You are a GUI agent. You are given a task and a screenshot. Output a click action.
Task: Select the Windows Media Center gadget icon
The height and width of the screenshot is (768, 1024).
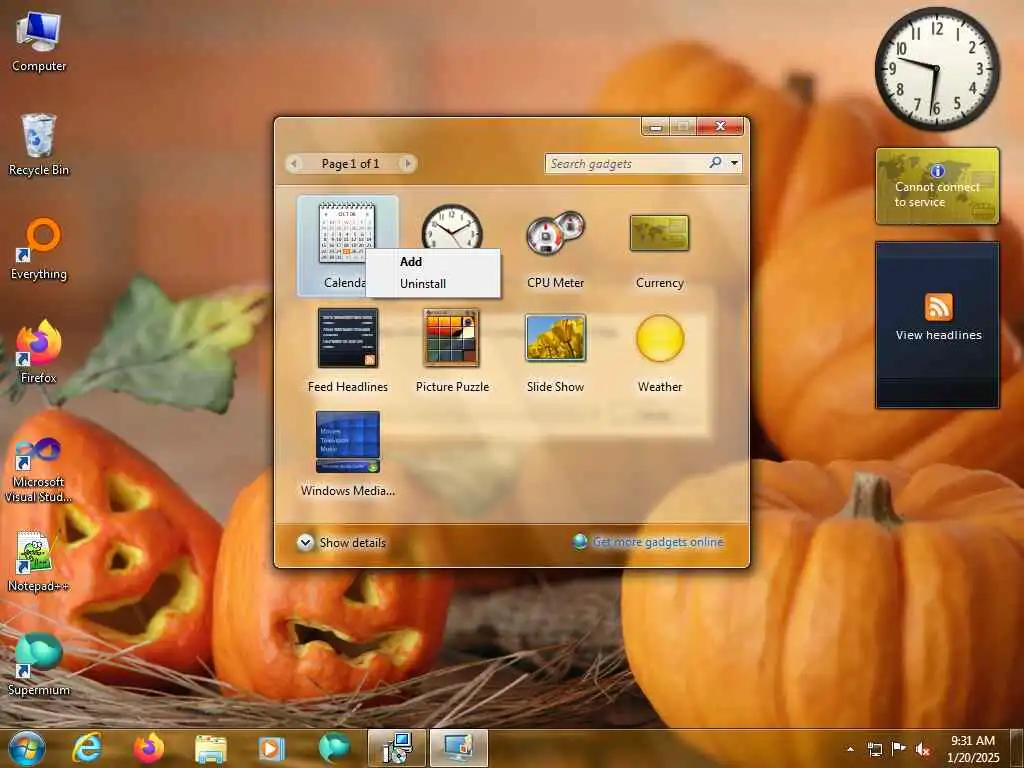(348, 441)
